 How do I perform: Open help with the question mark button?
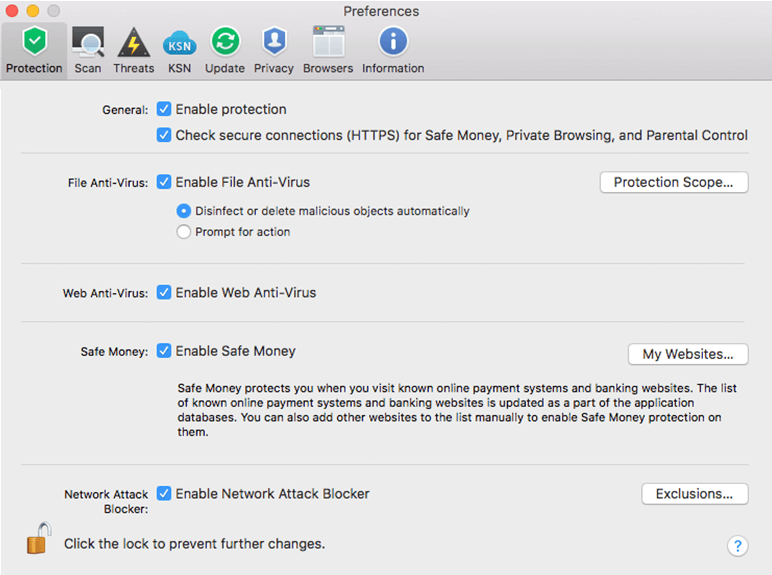738,545
